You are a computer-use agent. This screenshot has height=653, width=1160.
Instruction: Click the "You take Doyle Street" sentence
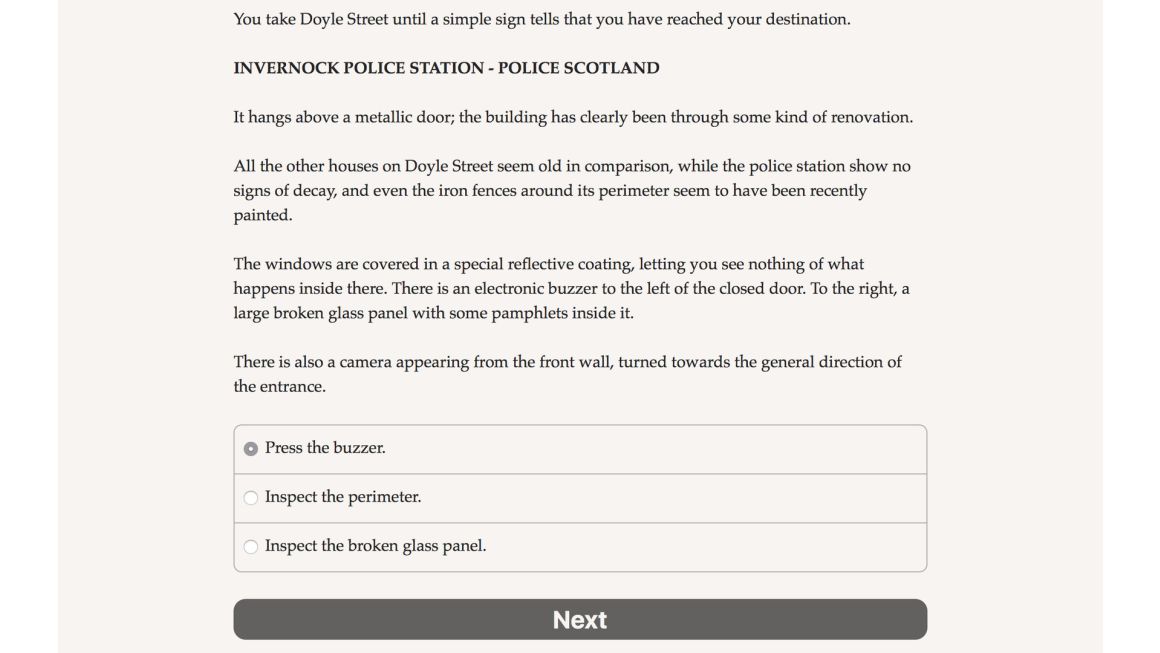542,19
